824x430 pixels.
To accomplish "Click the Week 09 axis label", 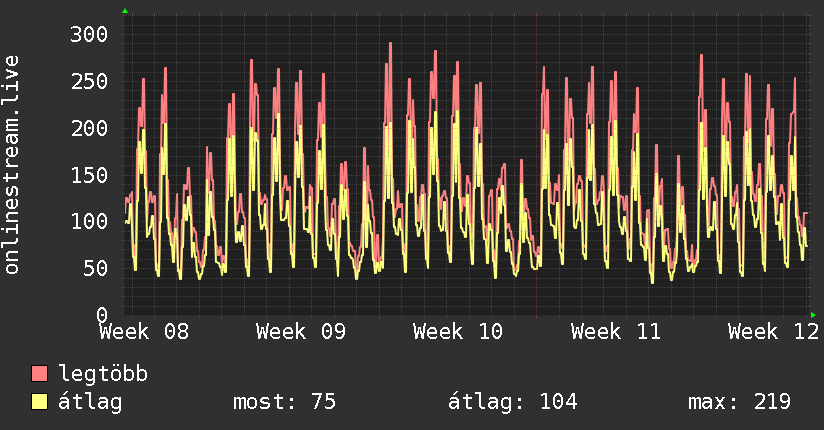I will 301,332.
